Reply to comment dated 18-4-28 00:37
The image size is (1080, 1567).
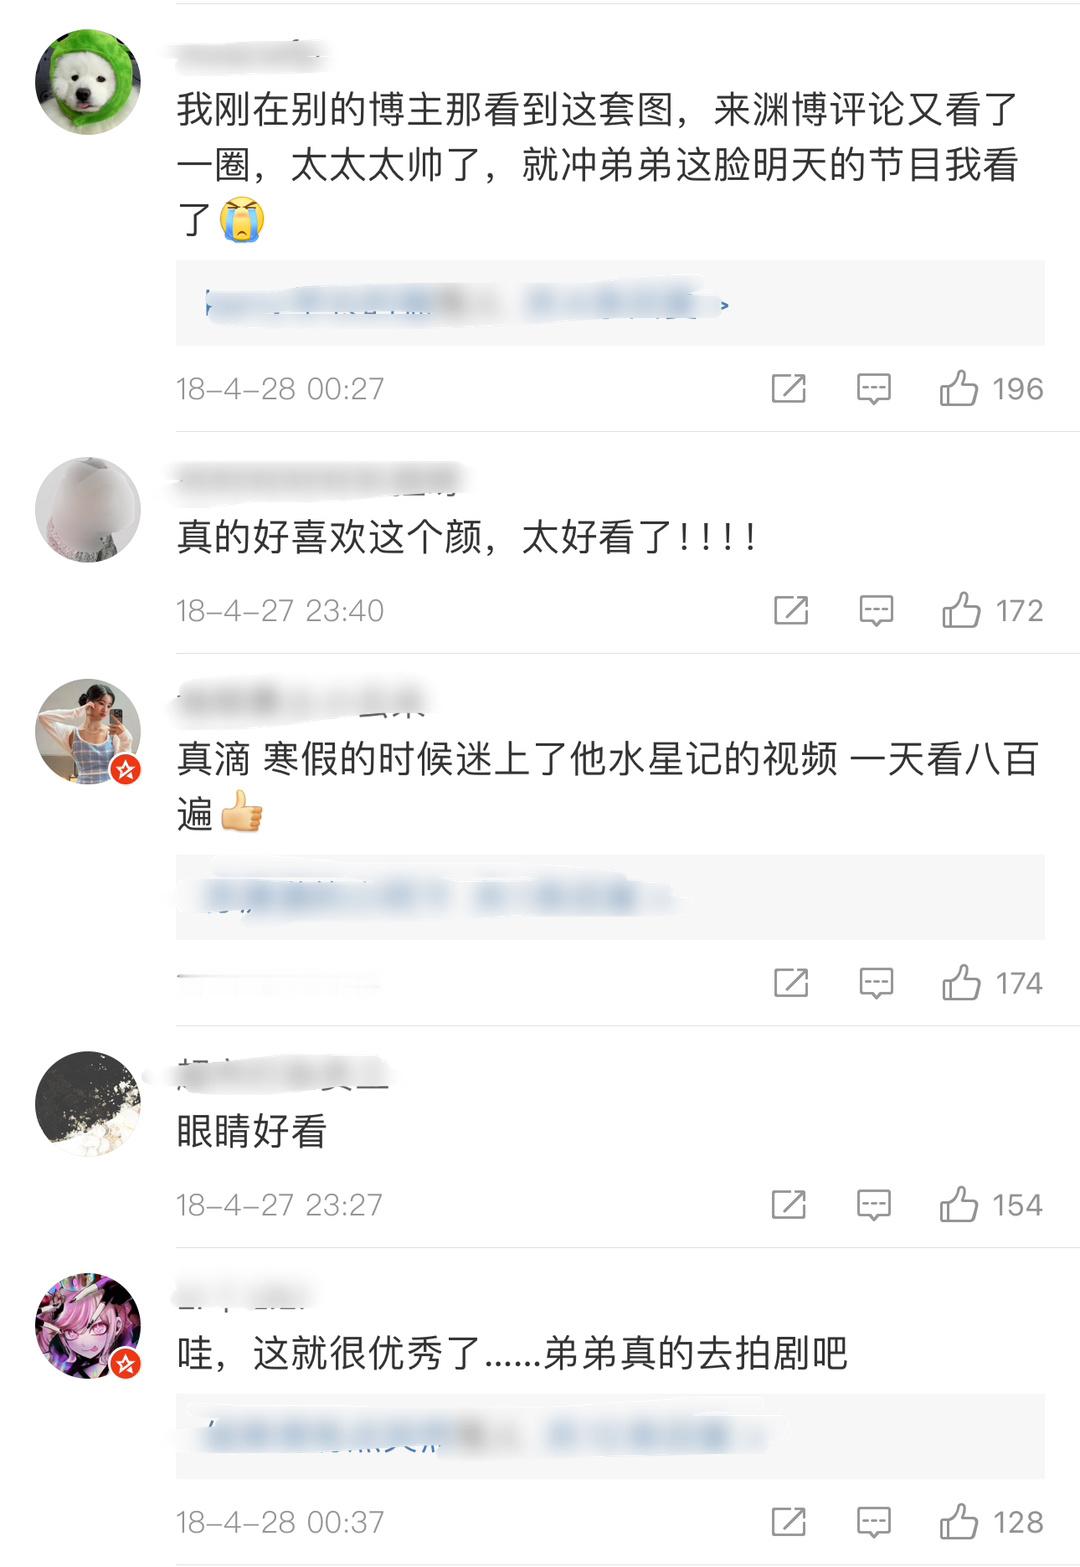(x=874, y=1523)
